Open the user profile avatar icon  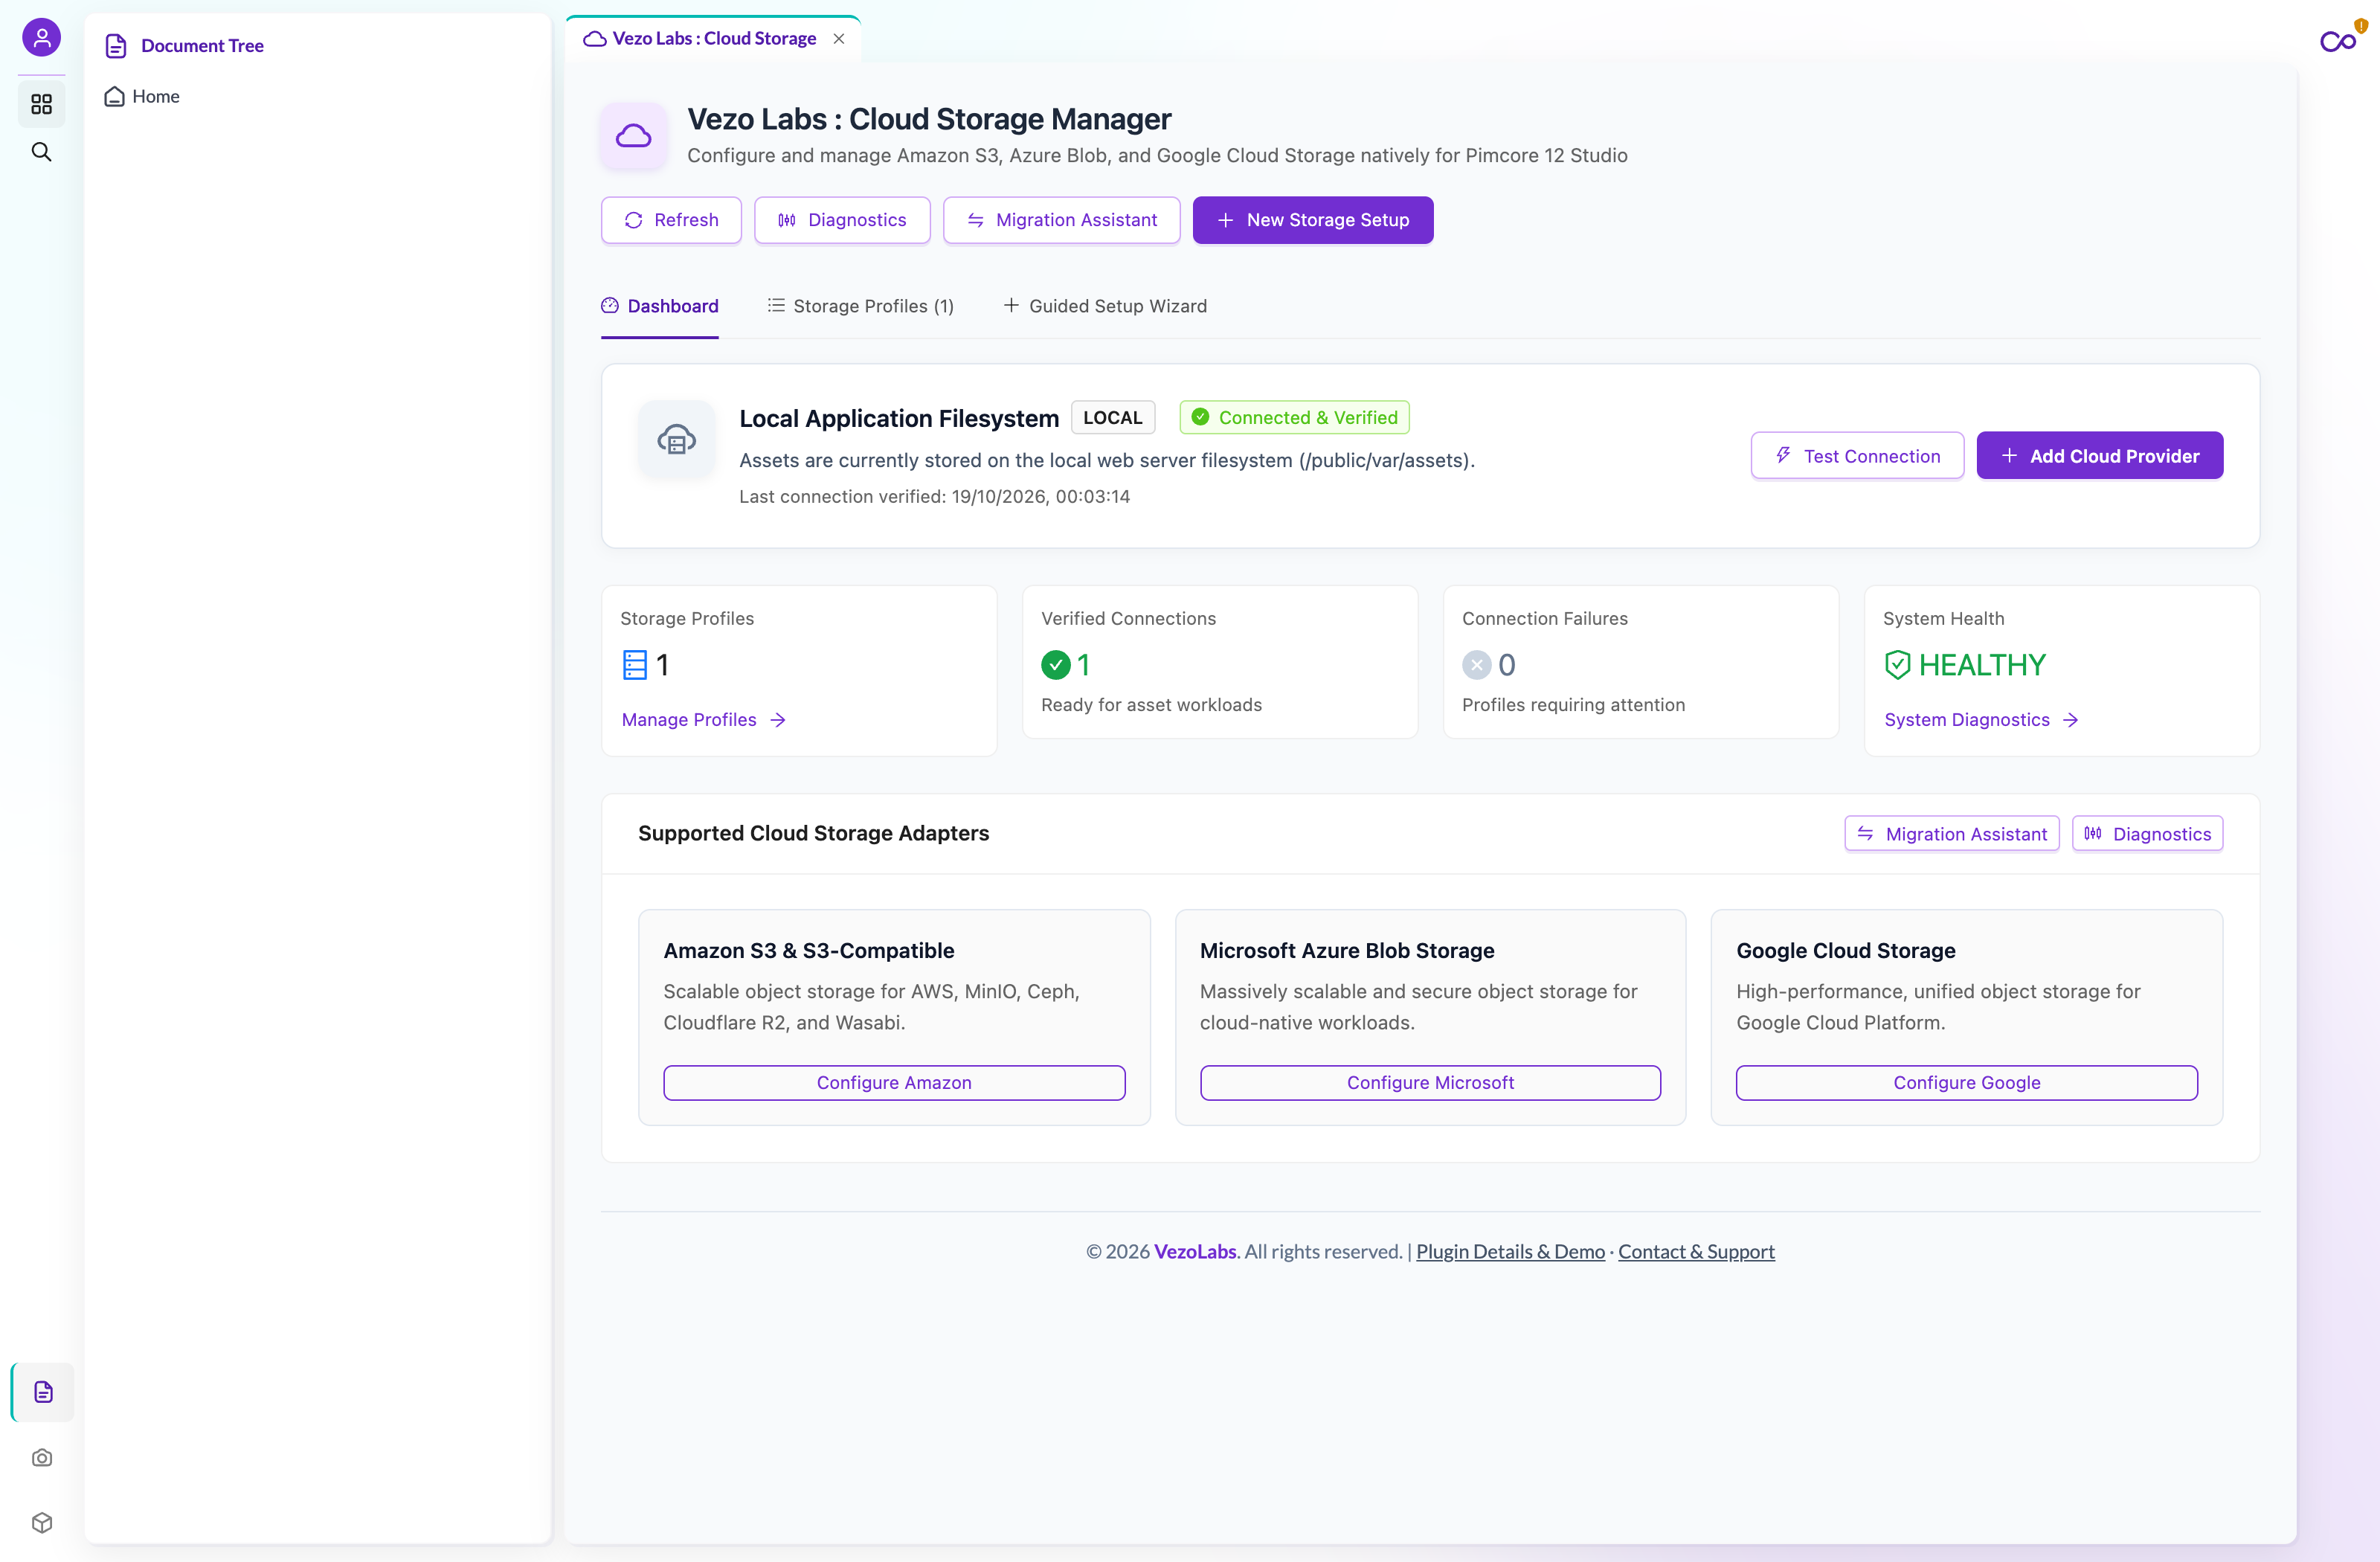click(x=41, y=38)
